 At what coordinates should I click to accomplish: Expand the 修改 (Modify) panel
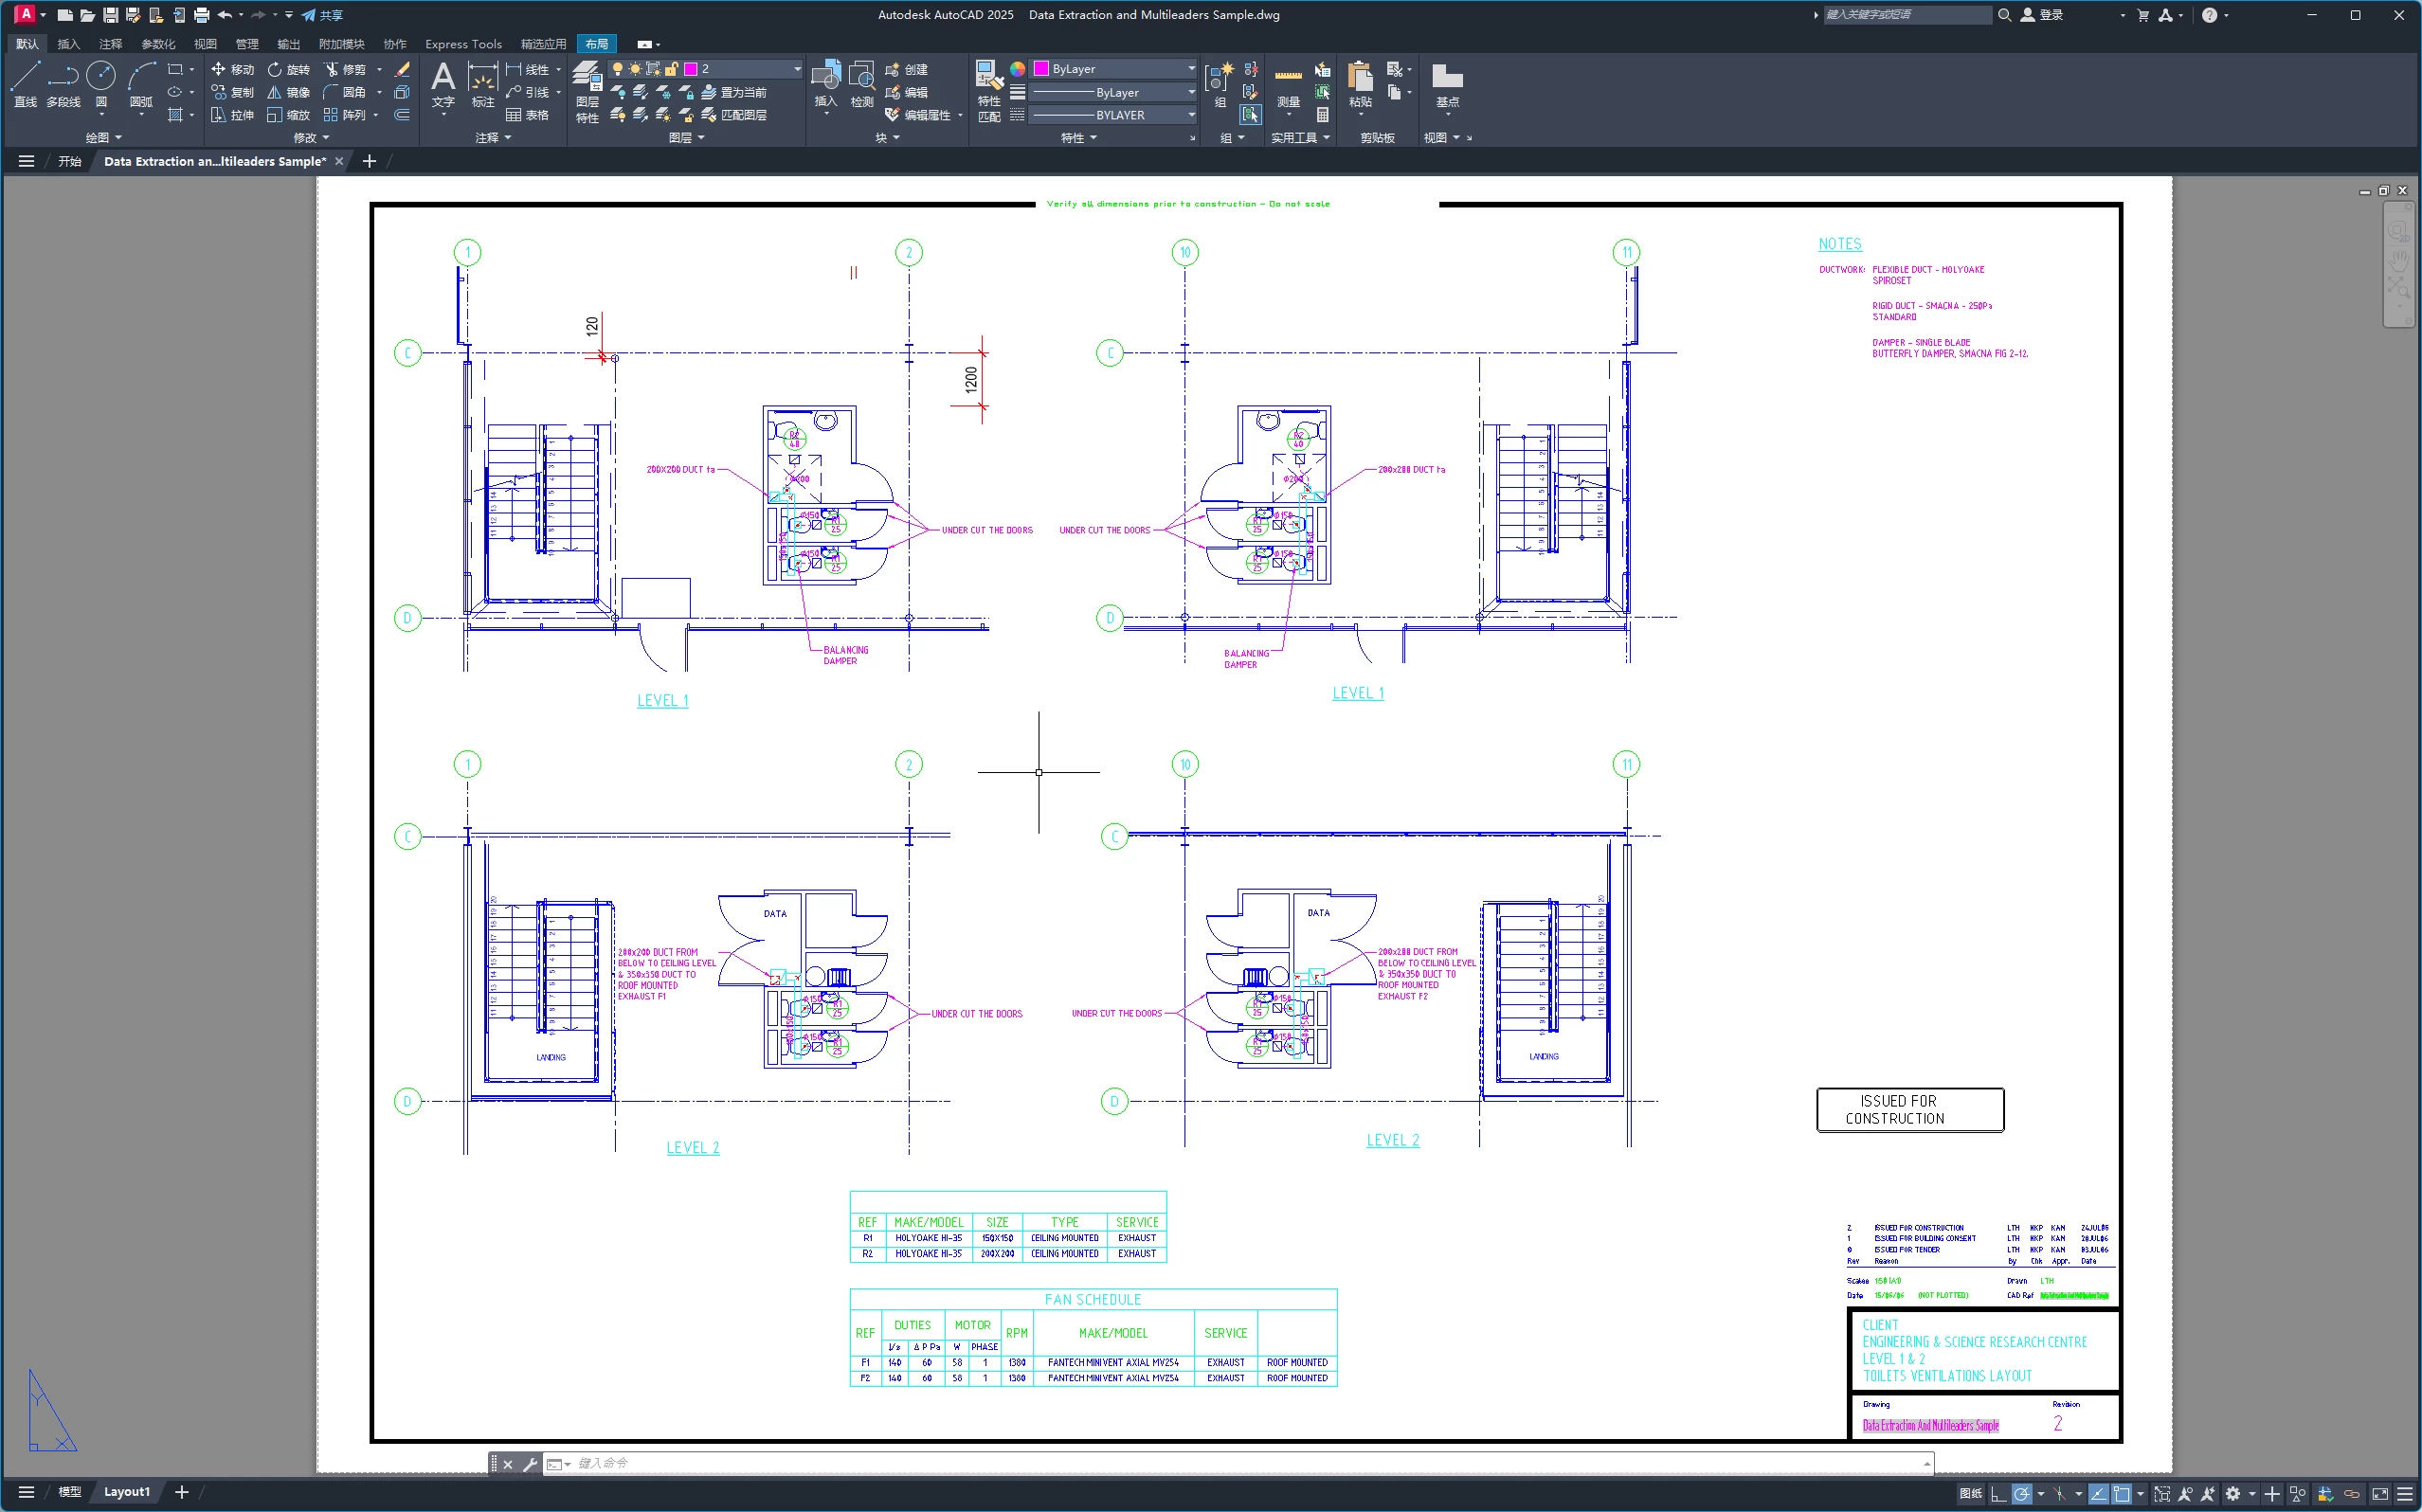click(311, 138)
